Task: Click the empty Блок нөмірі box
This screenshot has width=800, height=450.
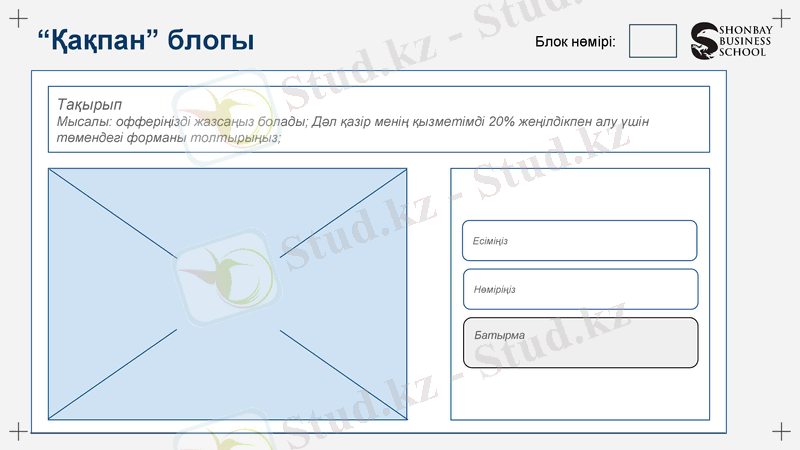Action: 652,41
